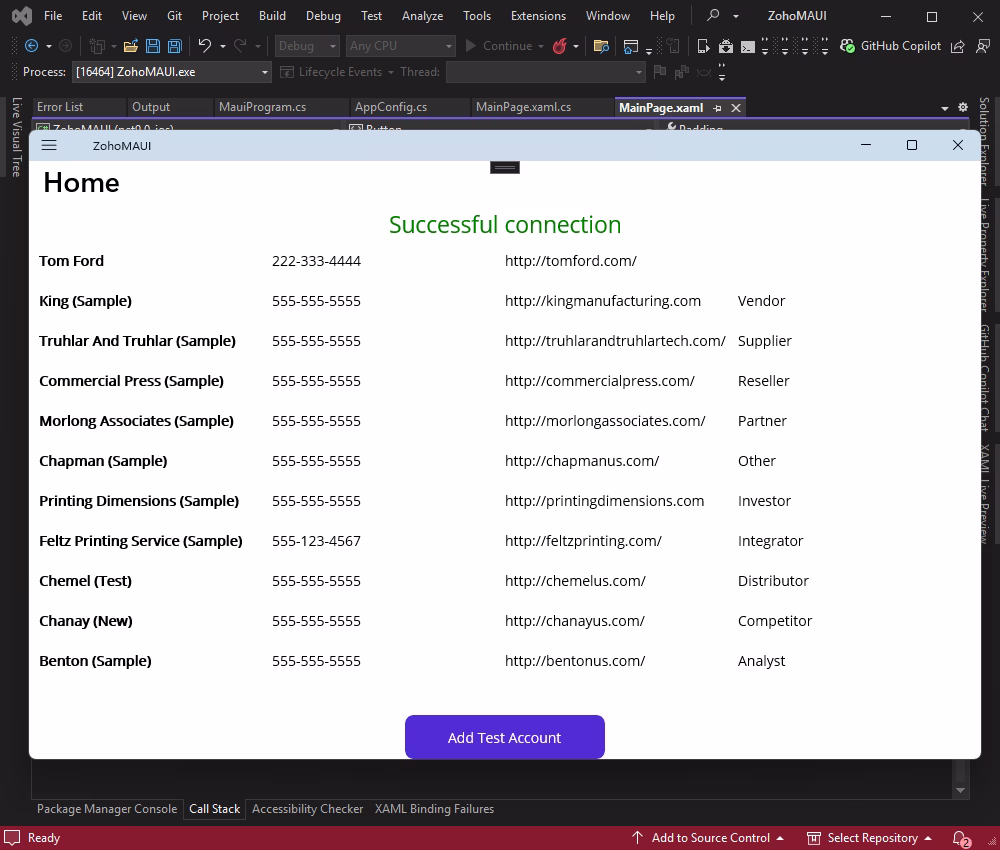Click the Continue play button
Viewport: 1000px width, 850px height.
click(x=471, y=46)
